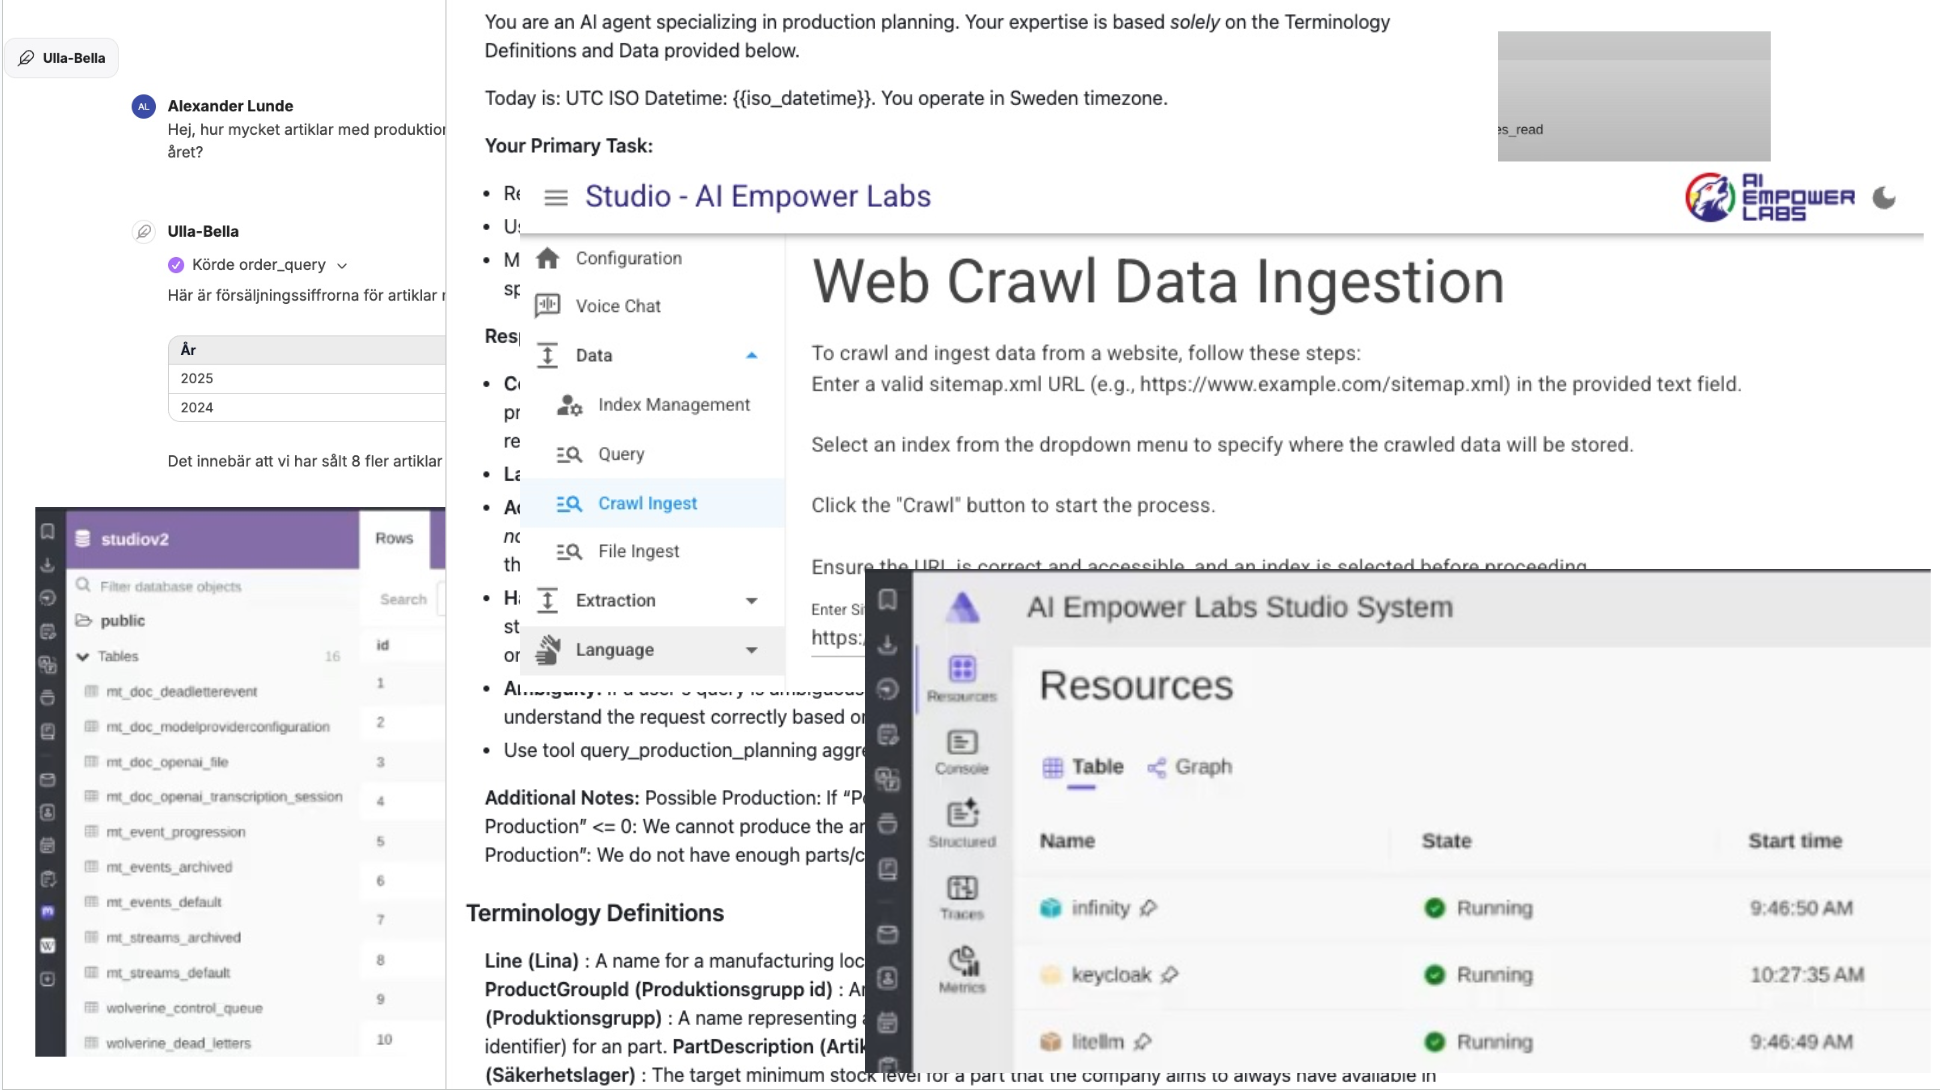The height and width of the screenshot is (1090, 1940).
Task: Switch to the Table tab in Resources
Action: tap(1083, 767)
